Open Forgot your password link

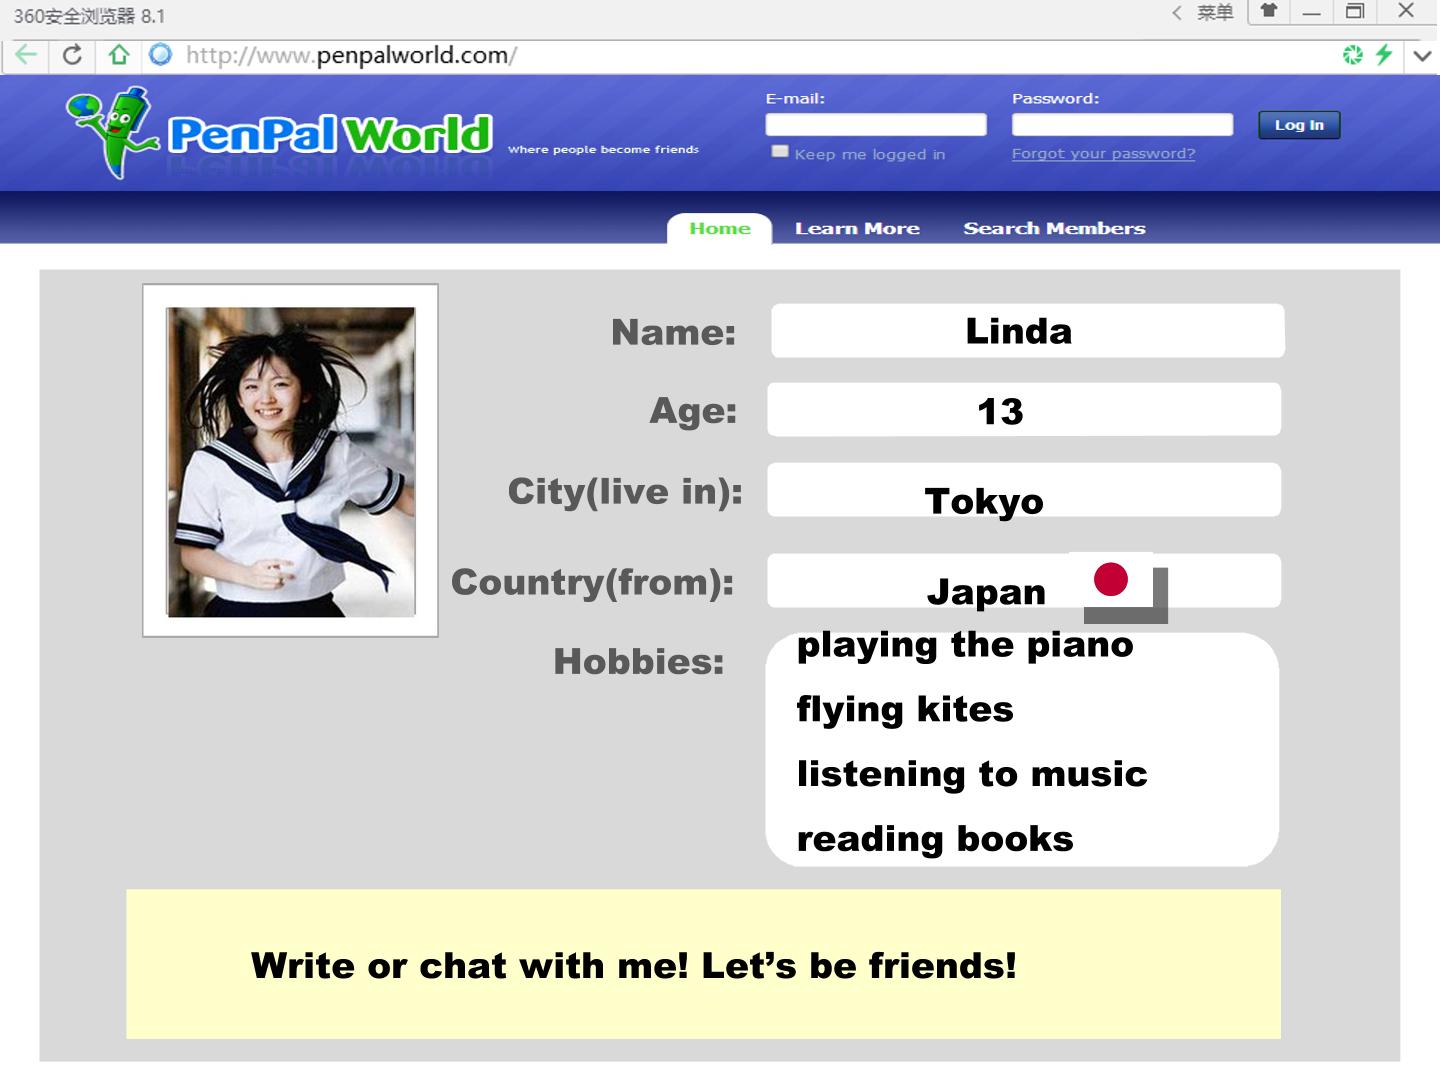pyautogui.click(x=1103, y=154)
